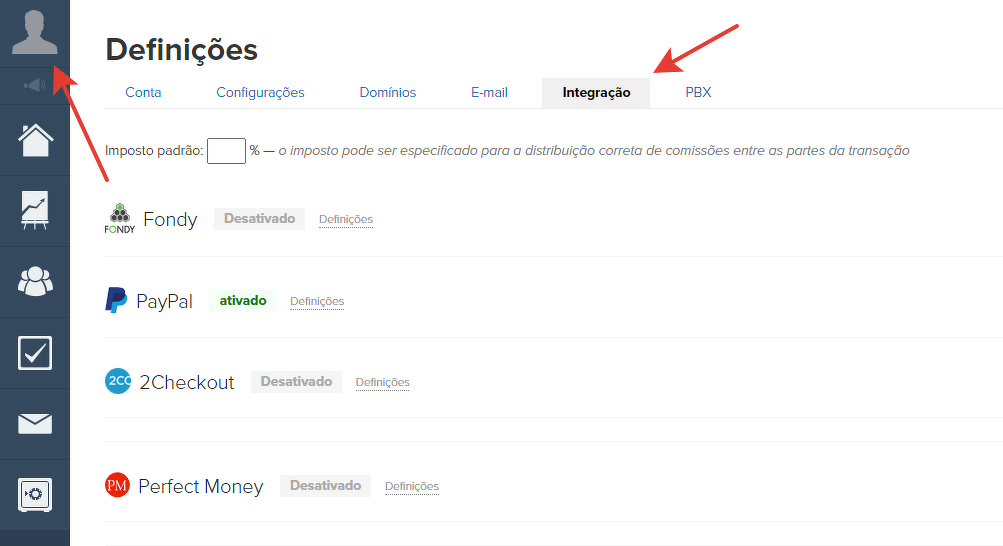Click the PayPal logo icon

coord(116,300)
